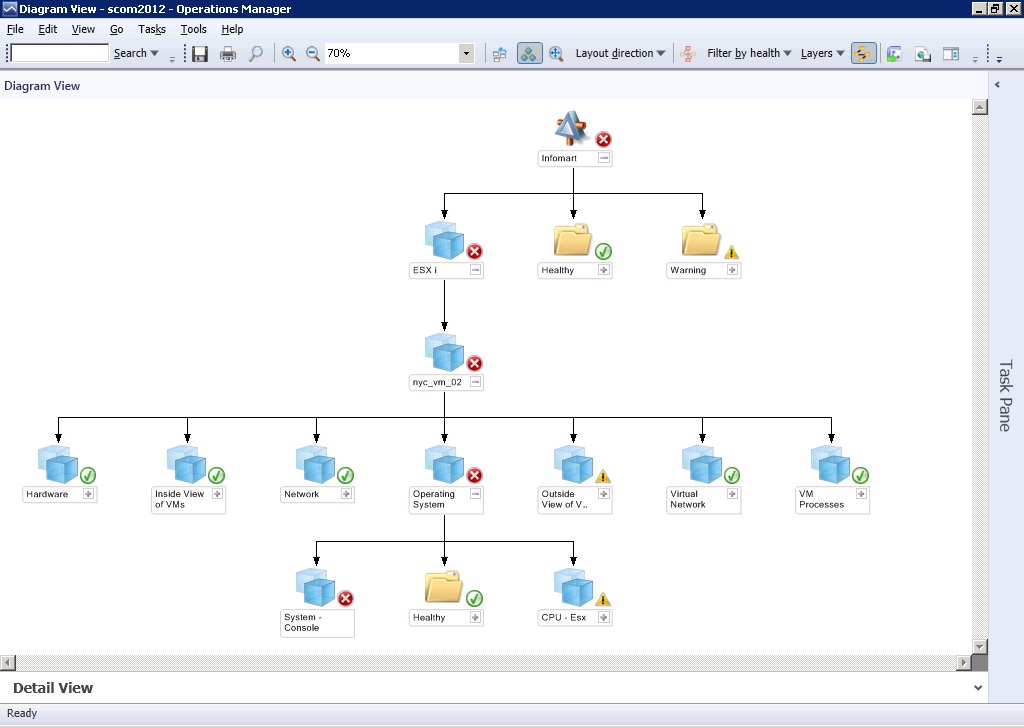Click the magnifying glass find icon
Viewport: 1024px width, 728px height.
pos(256,54)
